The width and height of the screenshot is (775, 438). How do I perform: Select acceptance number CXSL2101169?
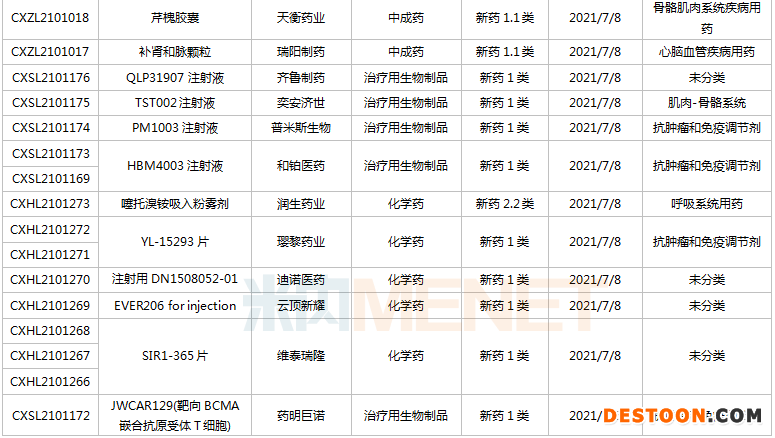(x=51, y=178)
